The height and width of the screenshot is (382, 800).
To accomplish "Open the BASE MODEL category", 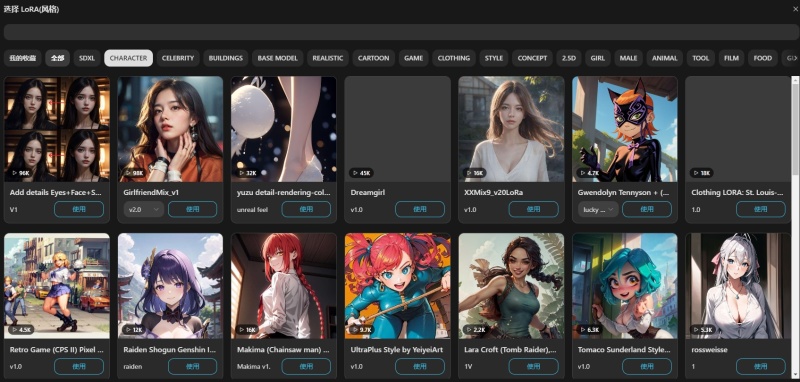I will click(278, 58).
